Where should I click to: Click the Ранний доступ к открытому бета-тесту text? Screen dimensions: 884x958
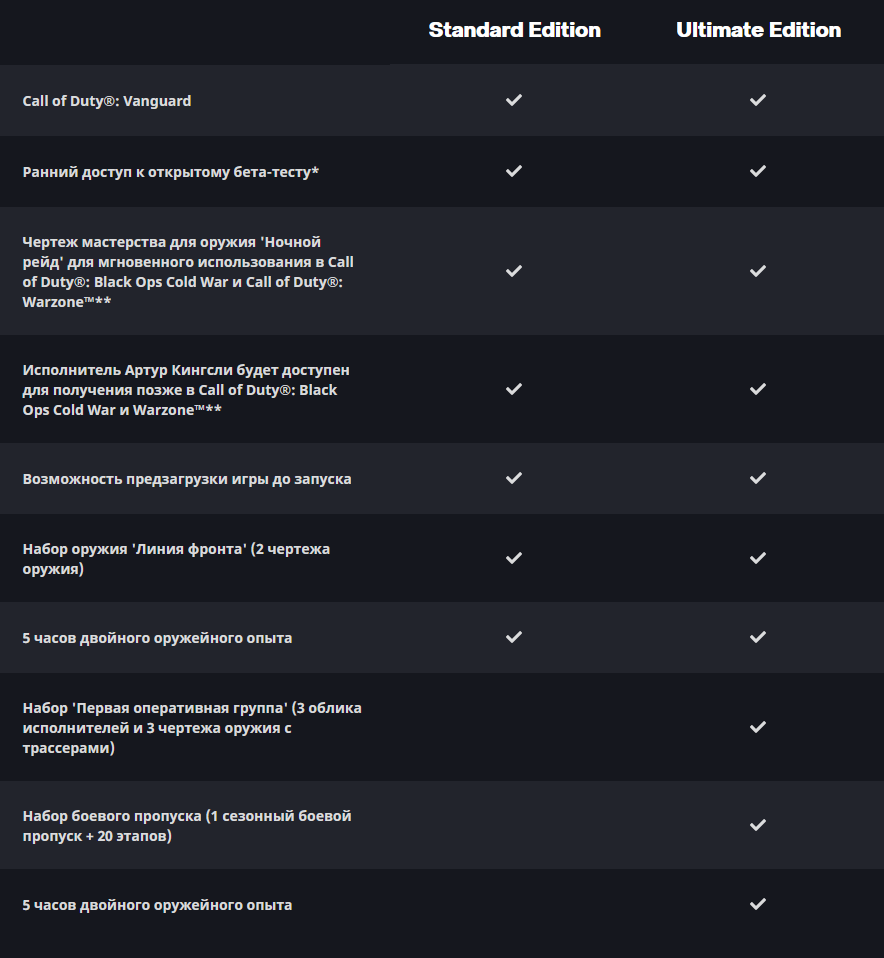pyautogui.click(x=170, y=172)
